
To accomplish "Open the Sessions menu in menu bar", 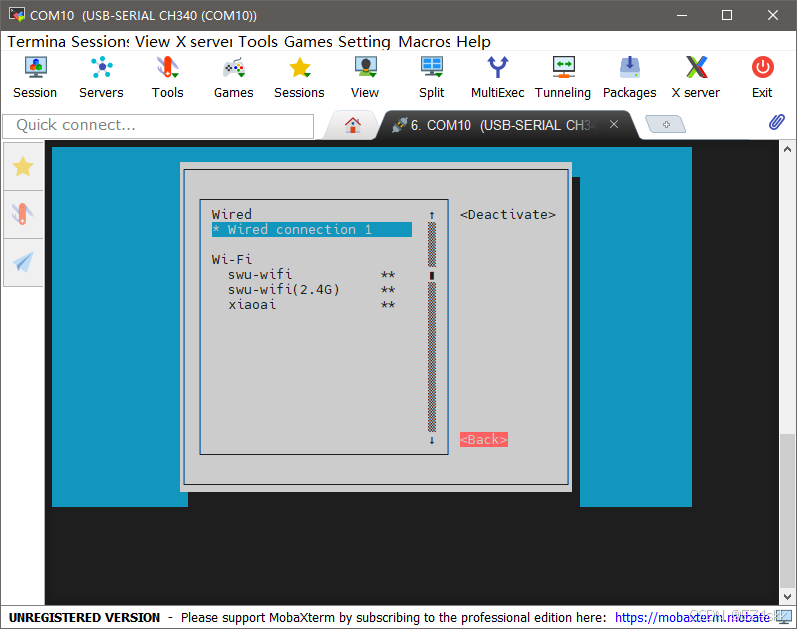I will (x=100, y=42).
